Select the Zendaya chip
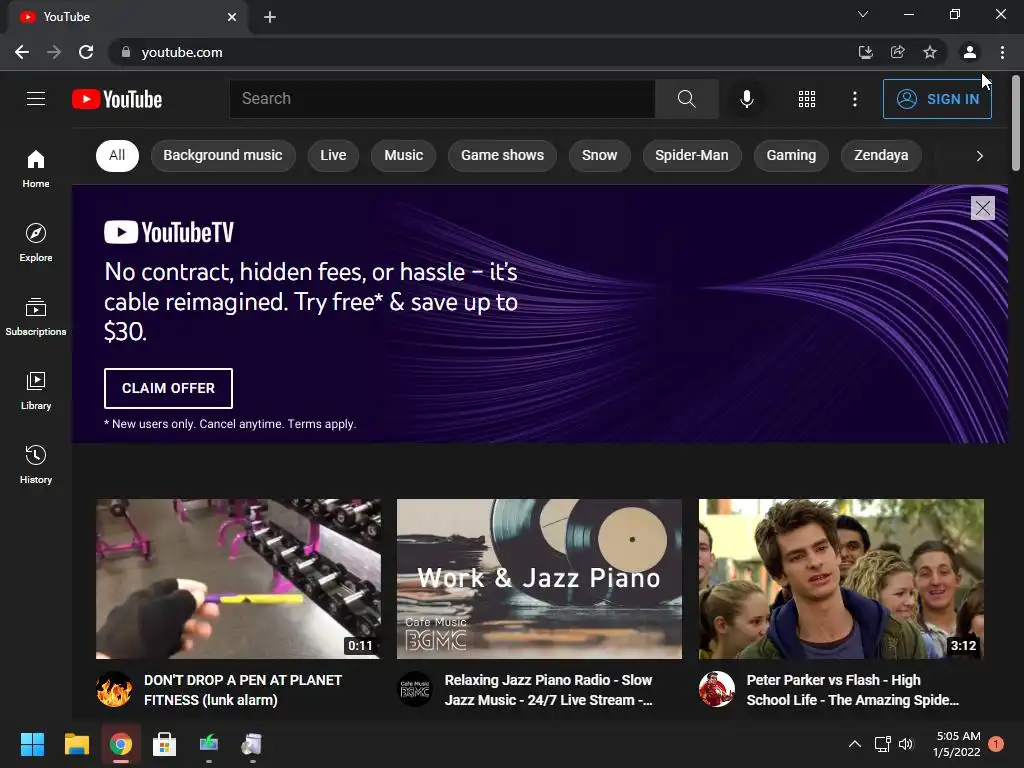 coord(881,155)
